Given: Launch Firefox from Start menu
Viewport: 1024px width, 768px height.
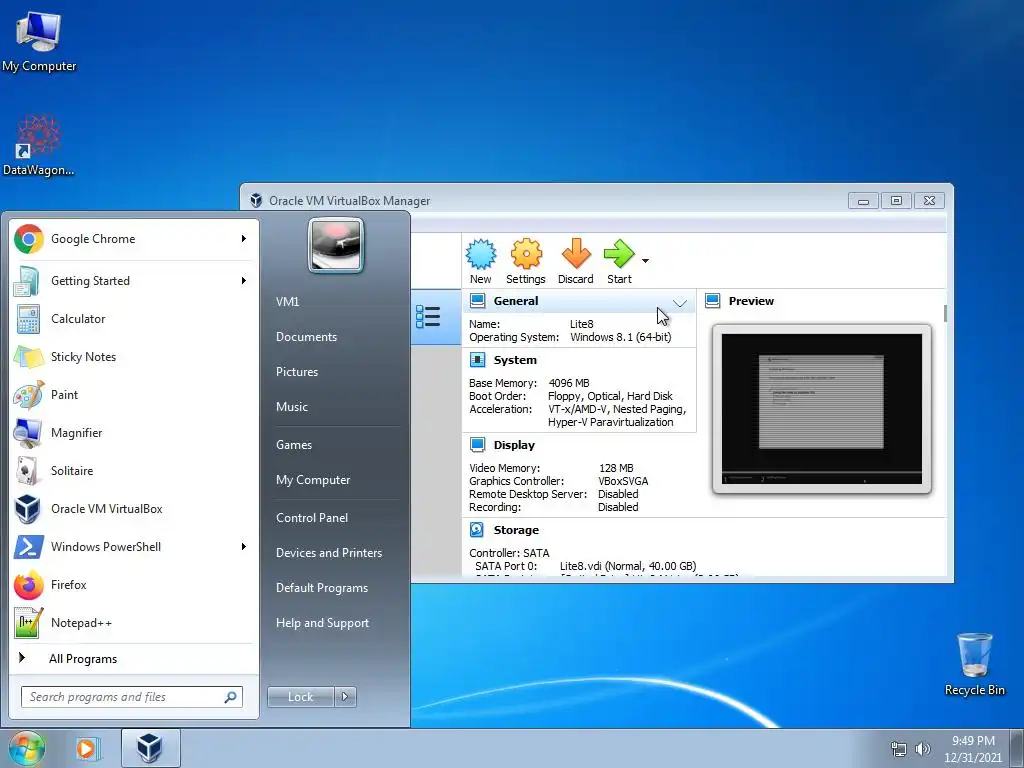Looking at the screenshot, I should [x=131, y=584].
